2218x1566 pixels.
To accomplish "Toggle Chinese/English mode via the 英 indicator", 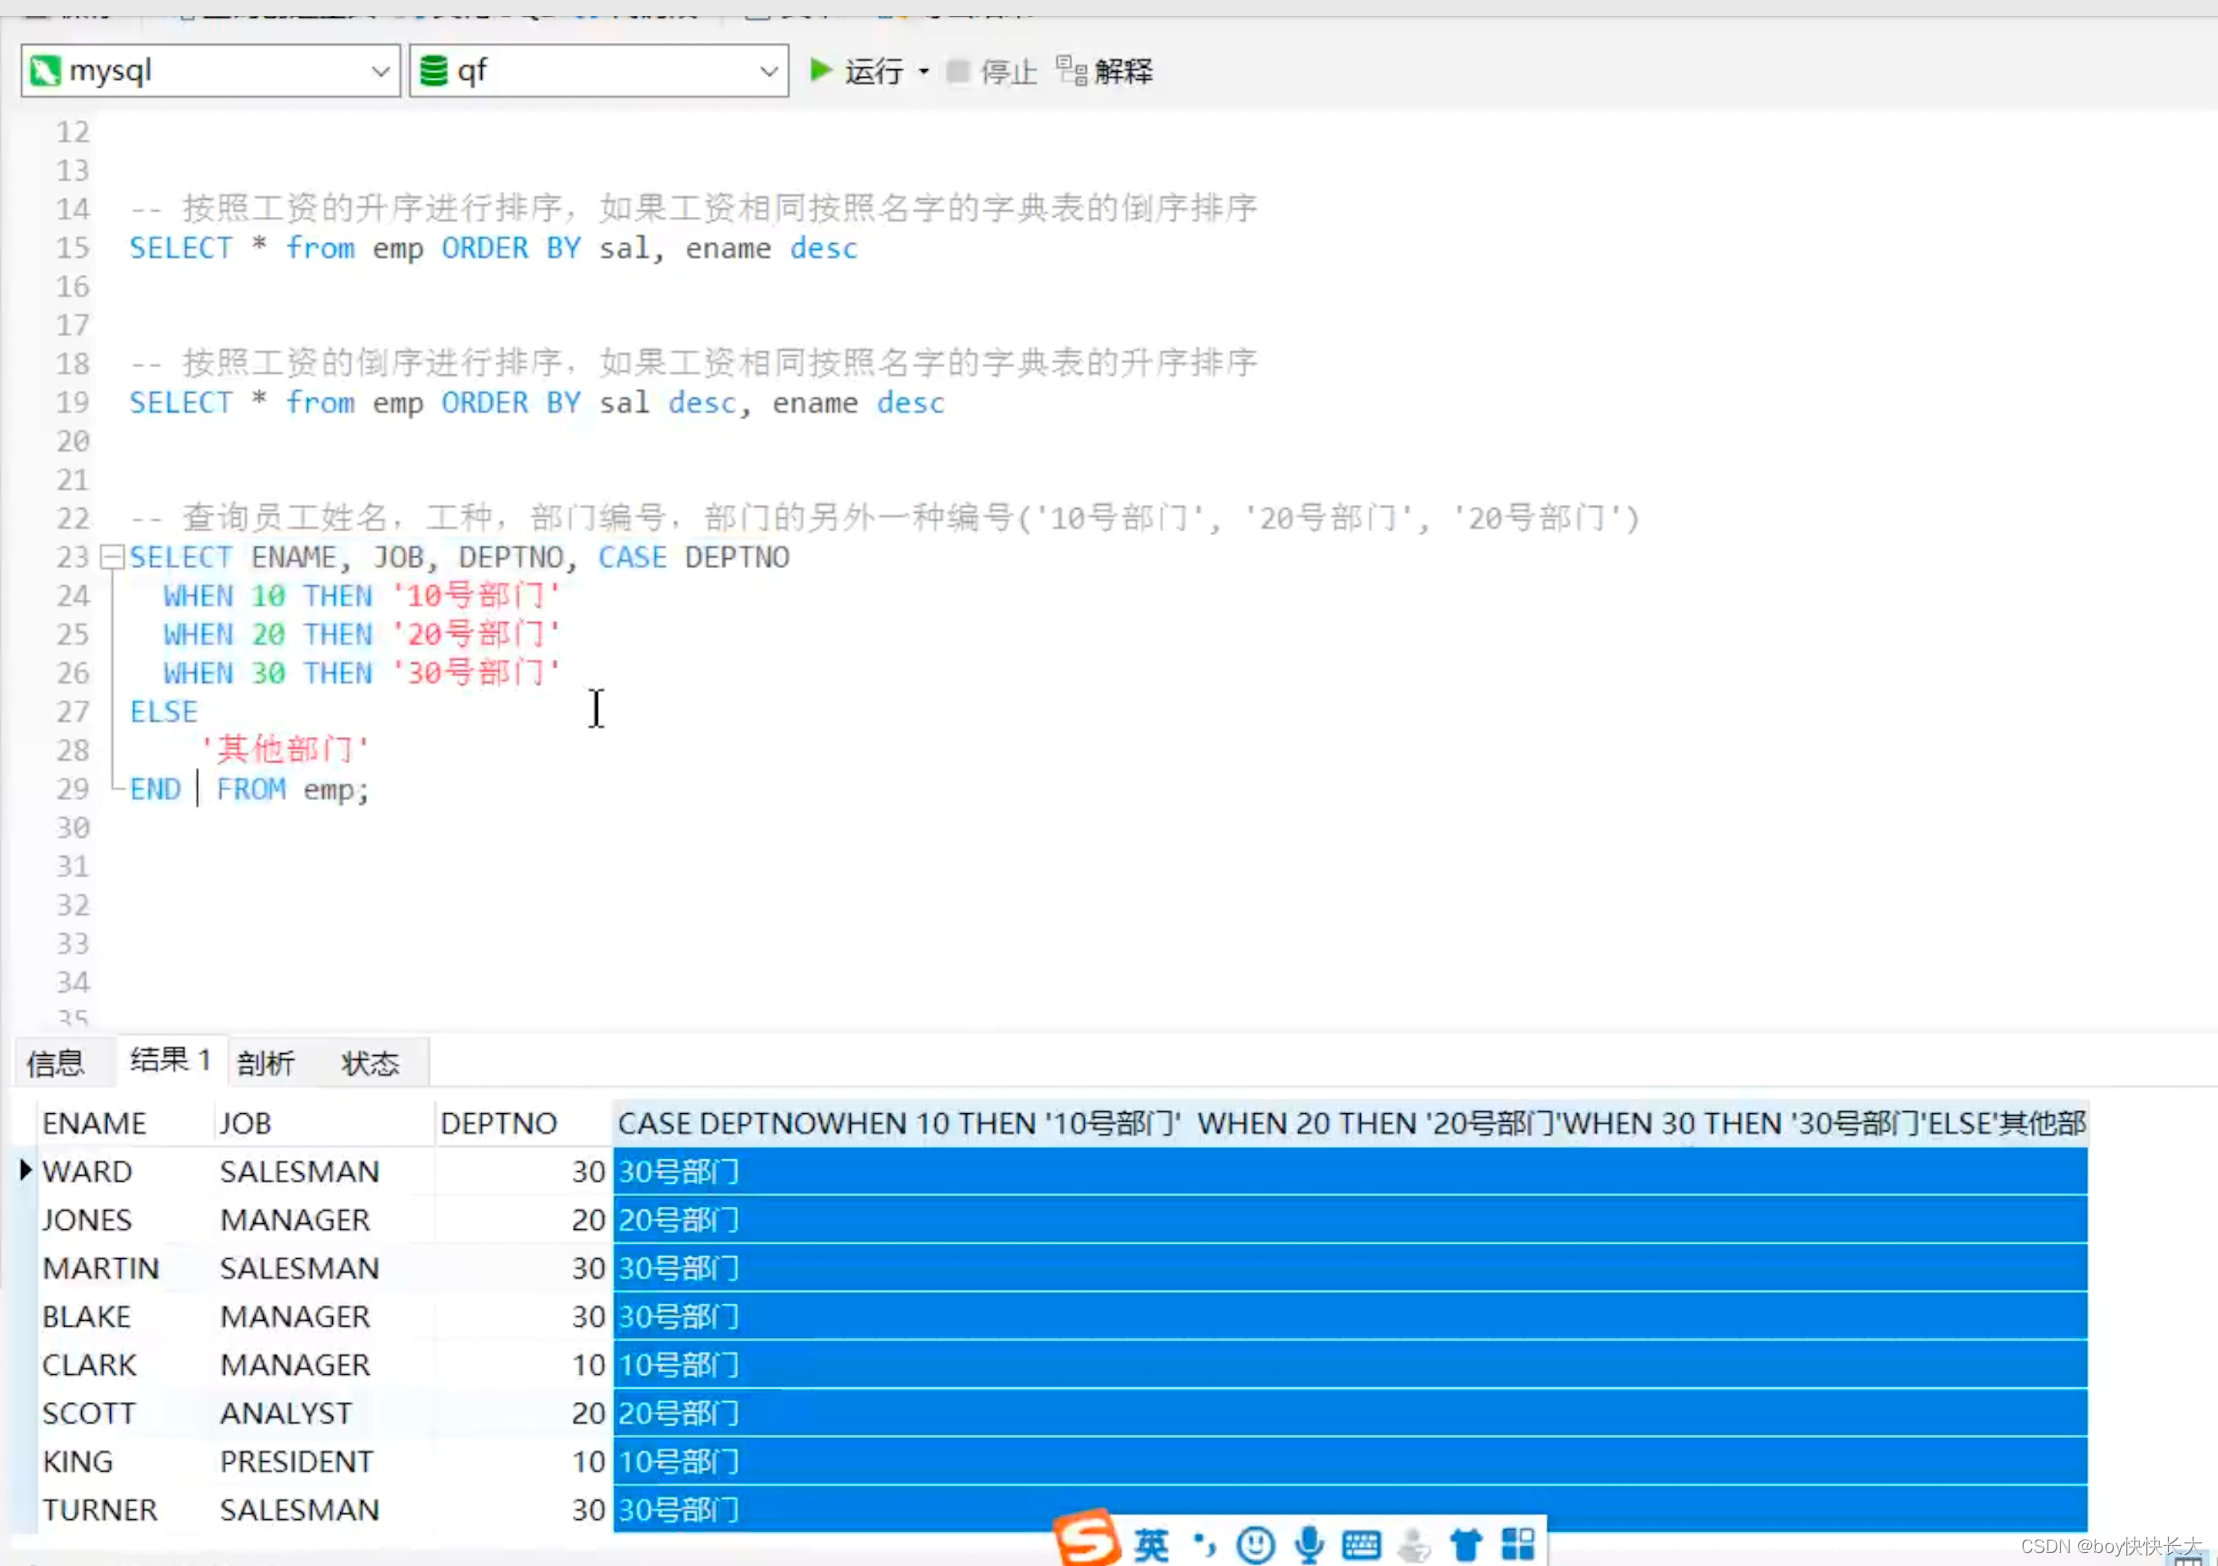I will (x=1150, y=1543).
